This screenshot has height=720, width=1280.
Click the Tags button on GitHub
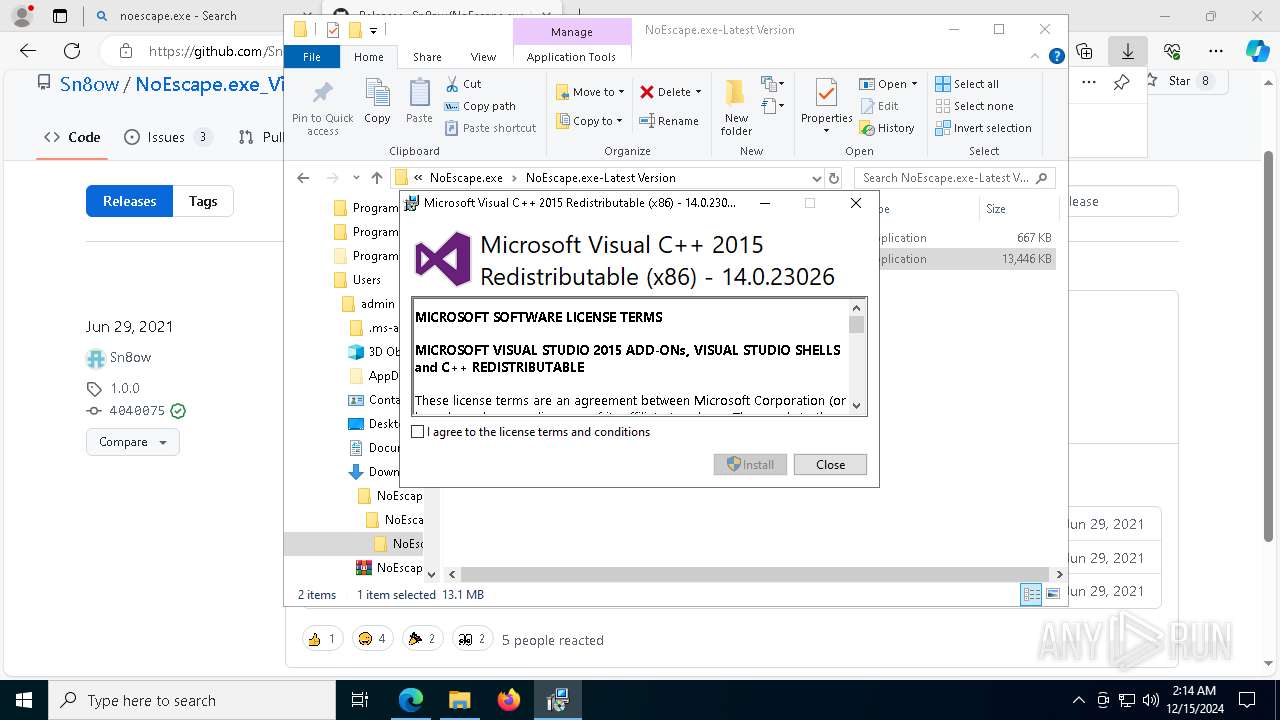click(203, 201)
